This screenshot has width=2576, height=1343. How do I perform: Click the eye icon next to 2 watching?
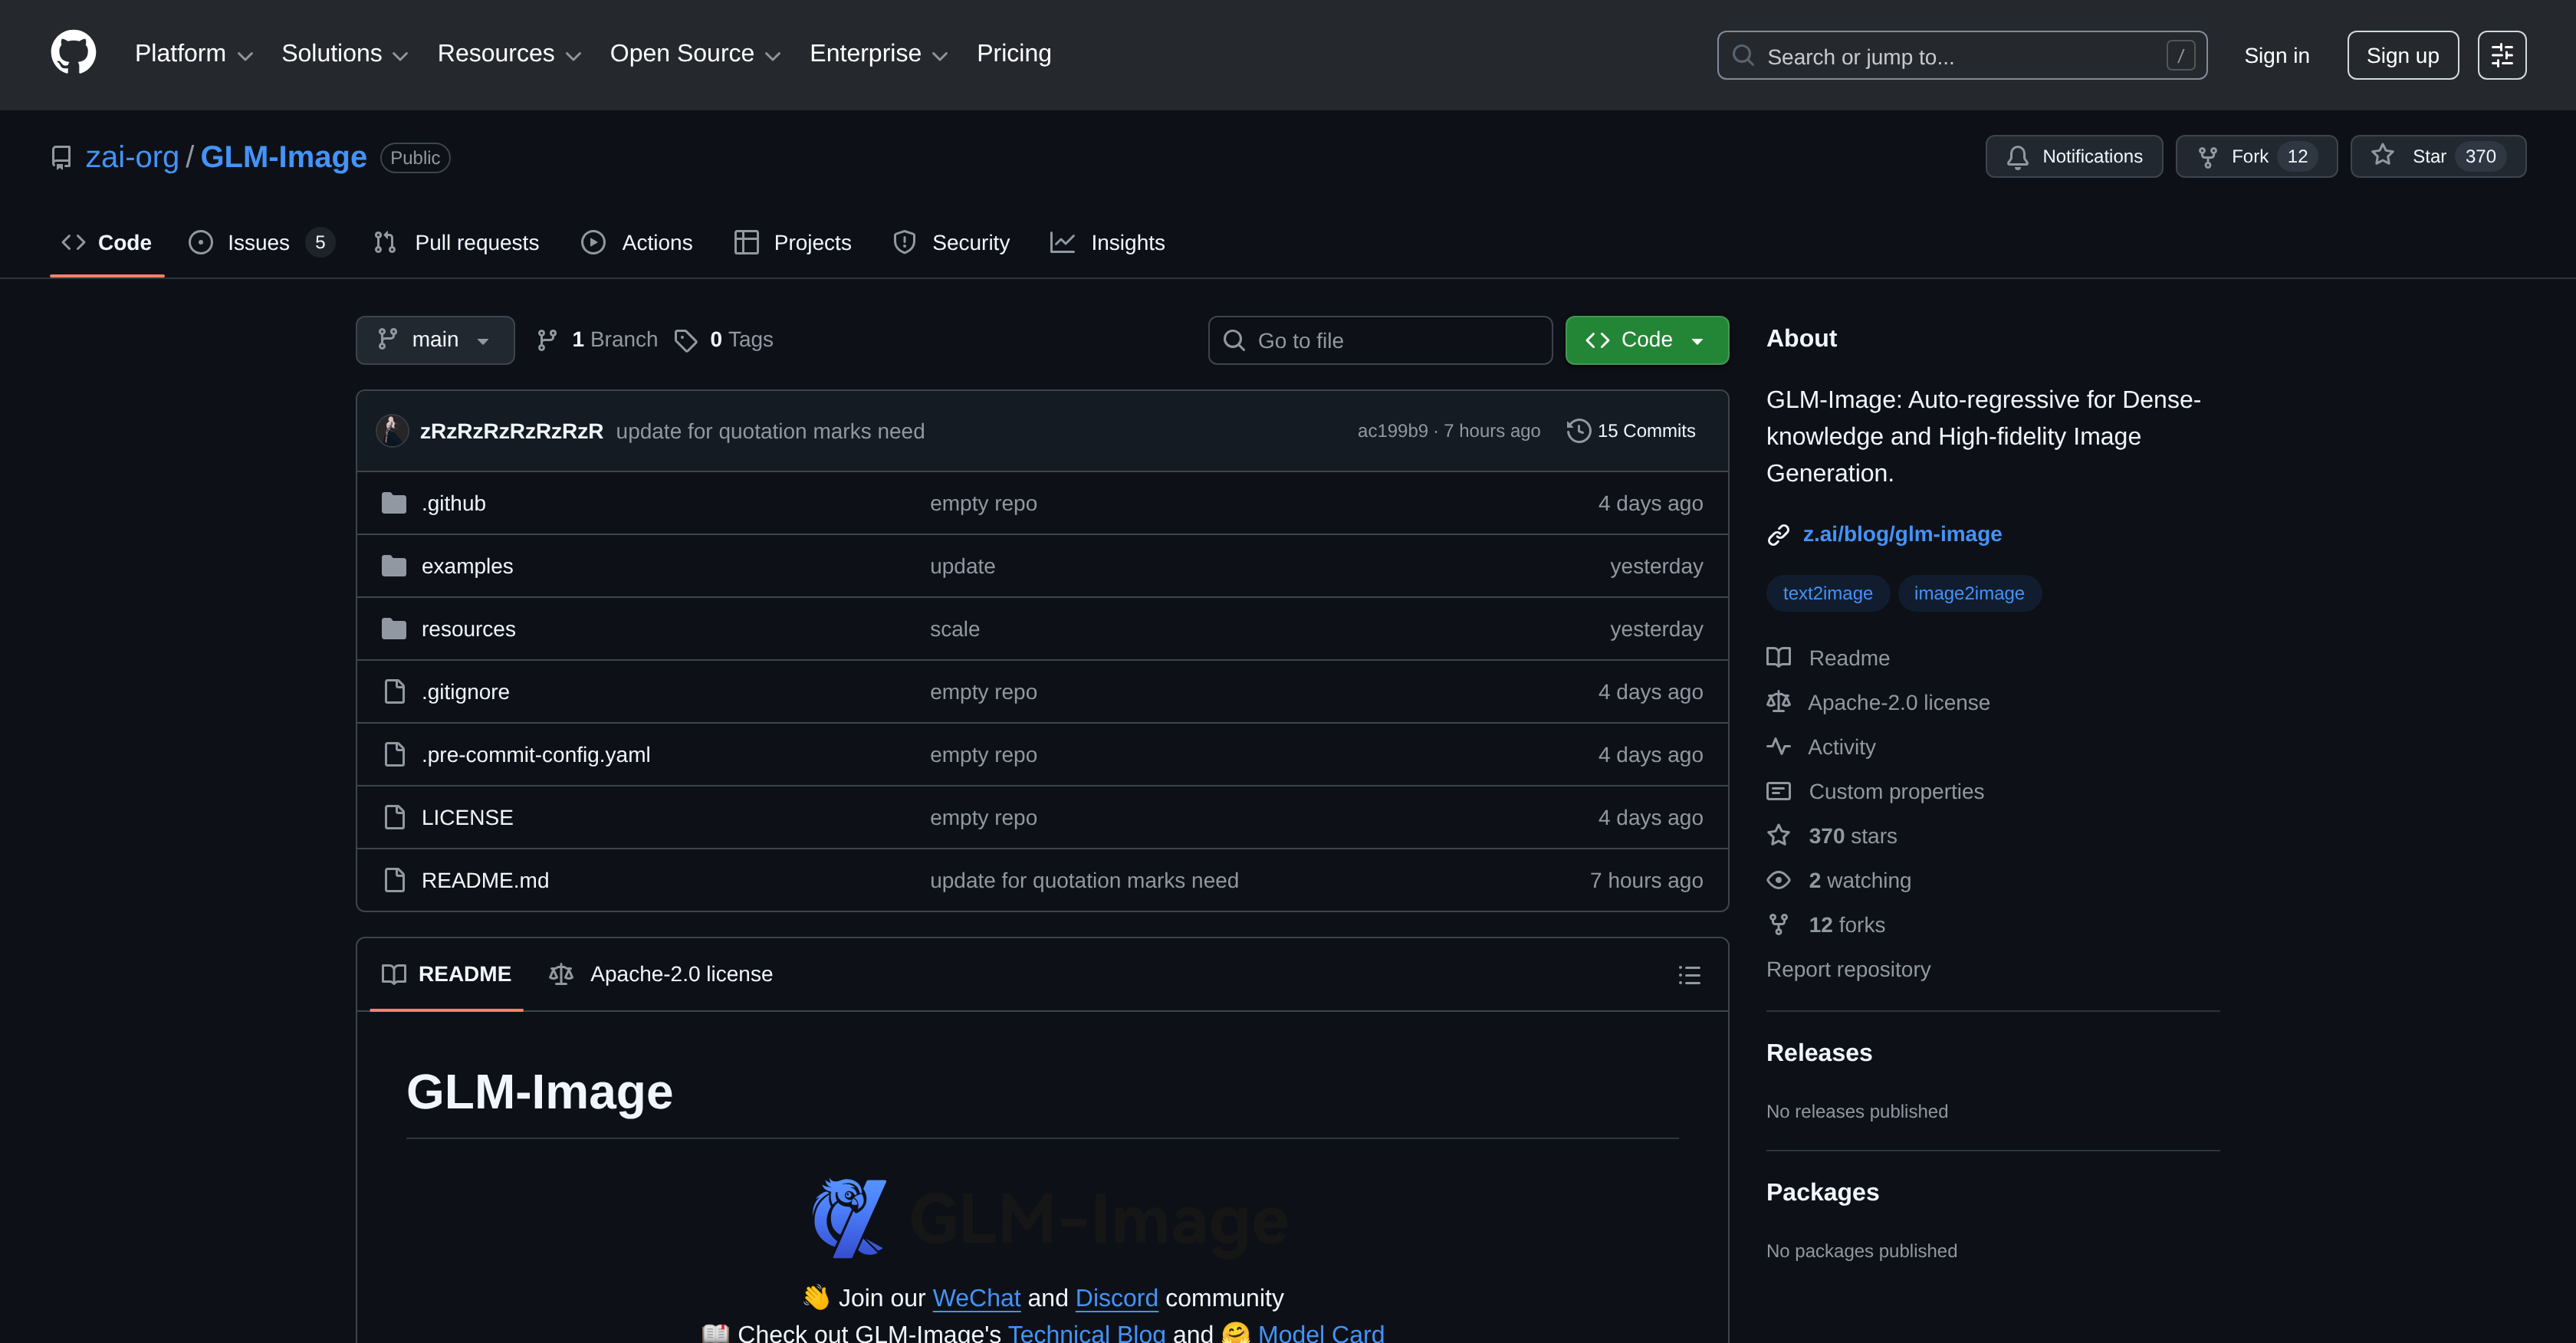click(1779, 880)
